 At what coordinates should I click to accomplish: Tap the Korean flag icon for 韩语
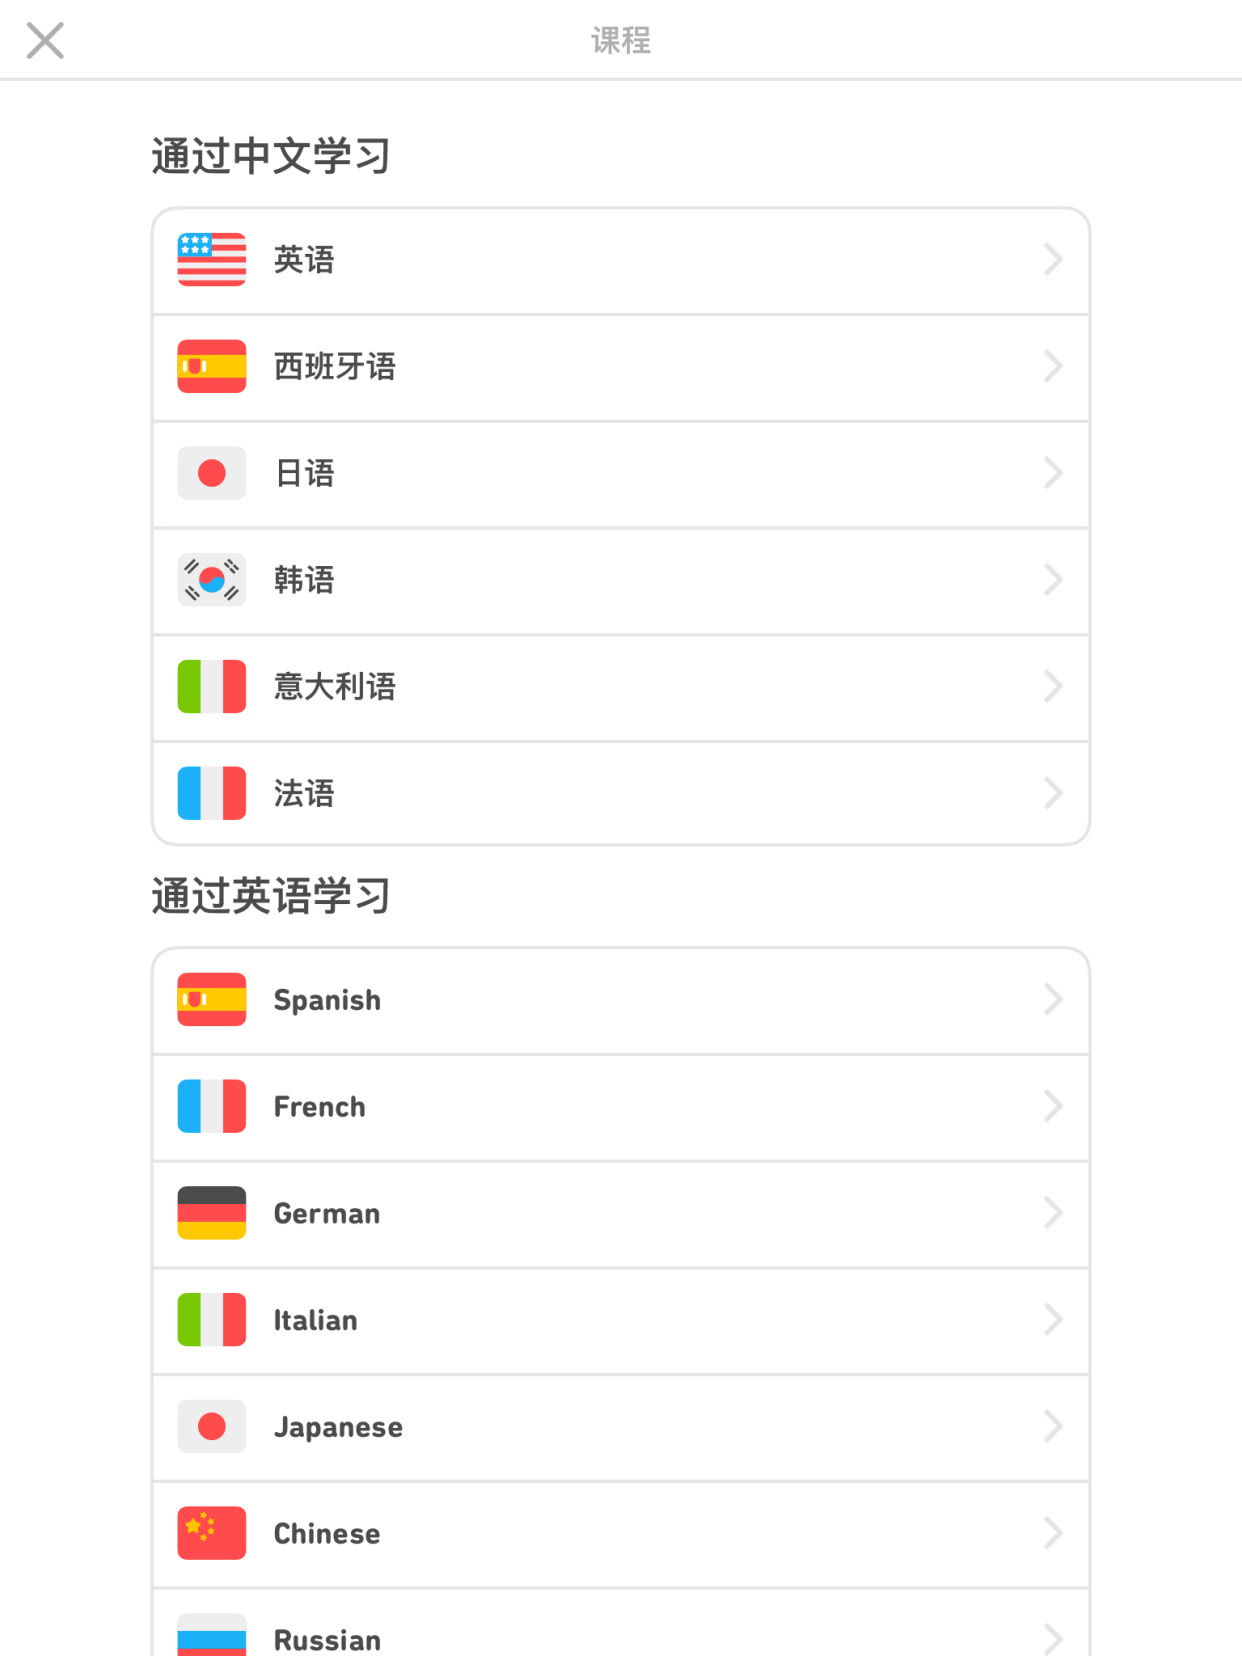[x=211, y=580]
